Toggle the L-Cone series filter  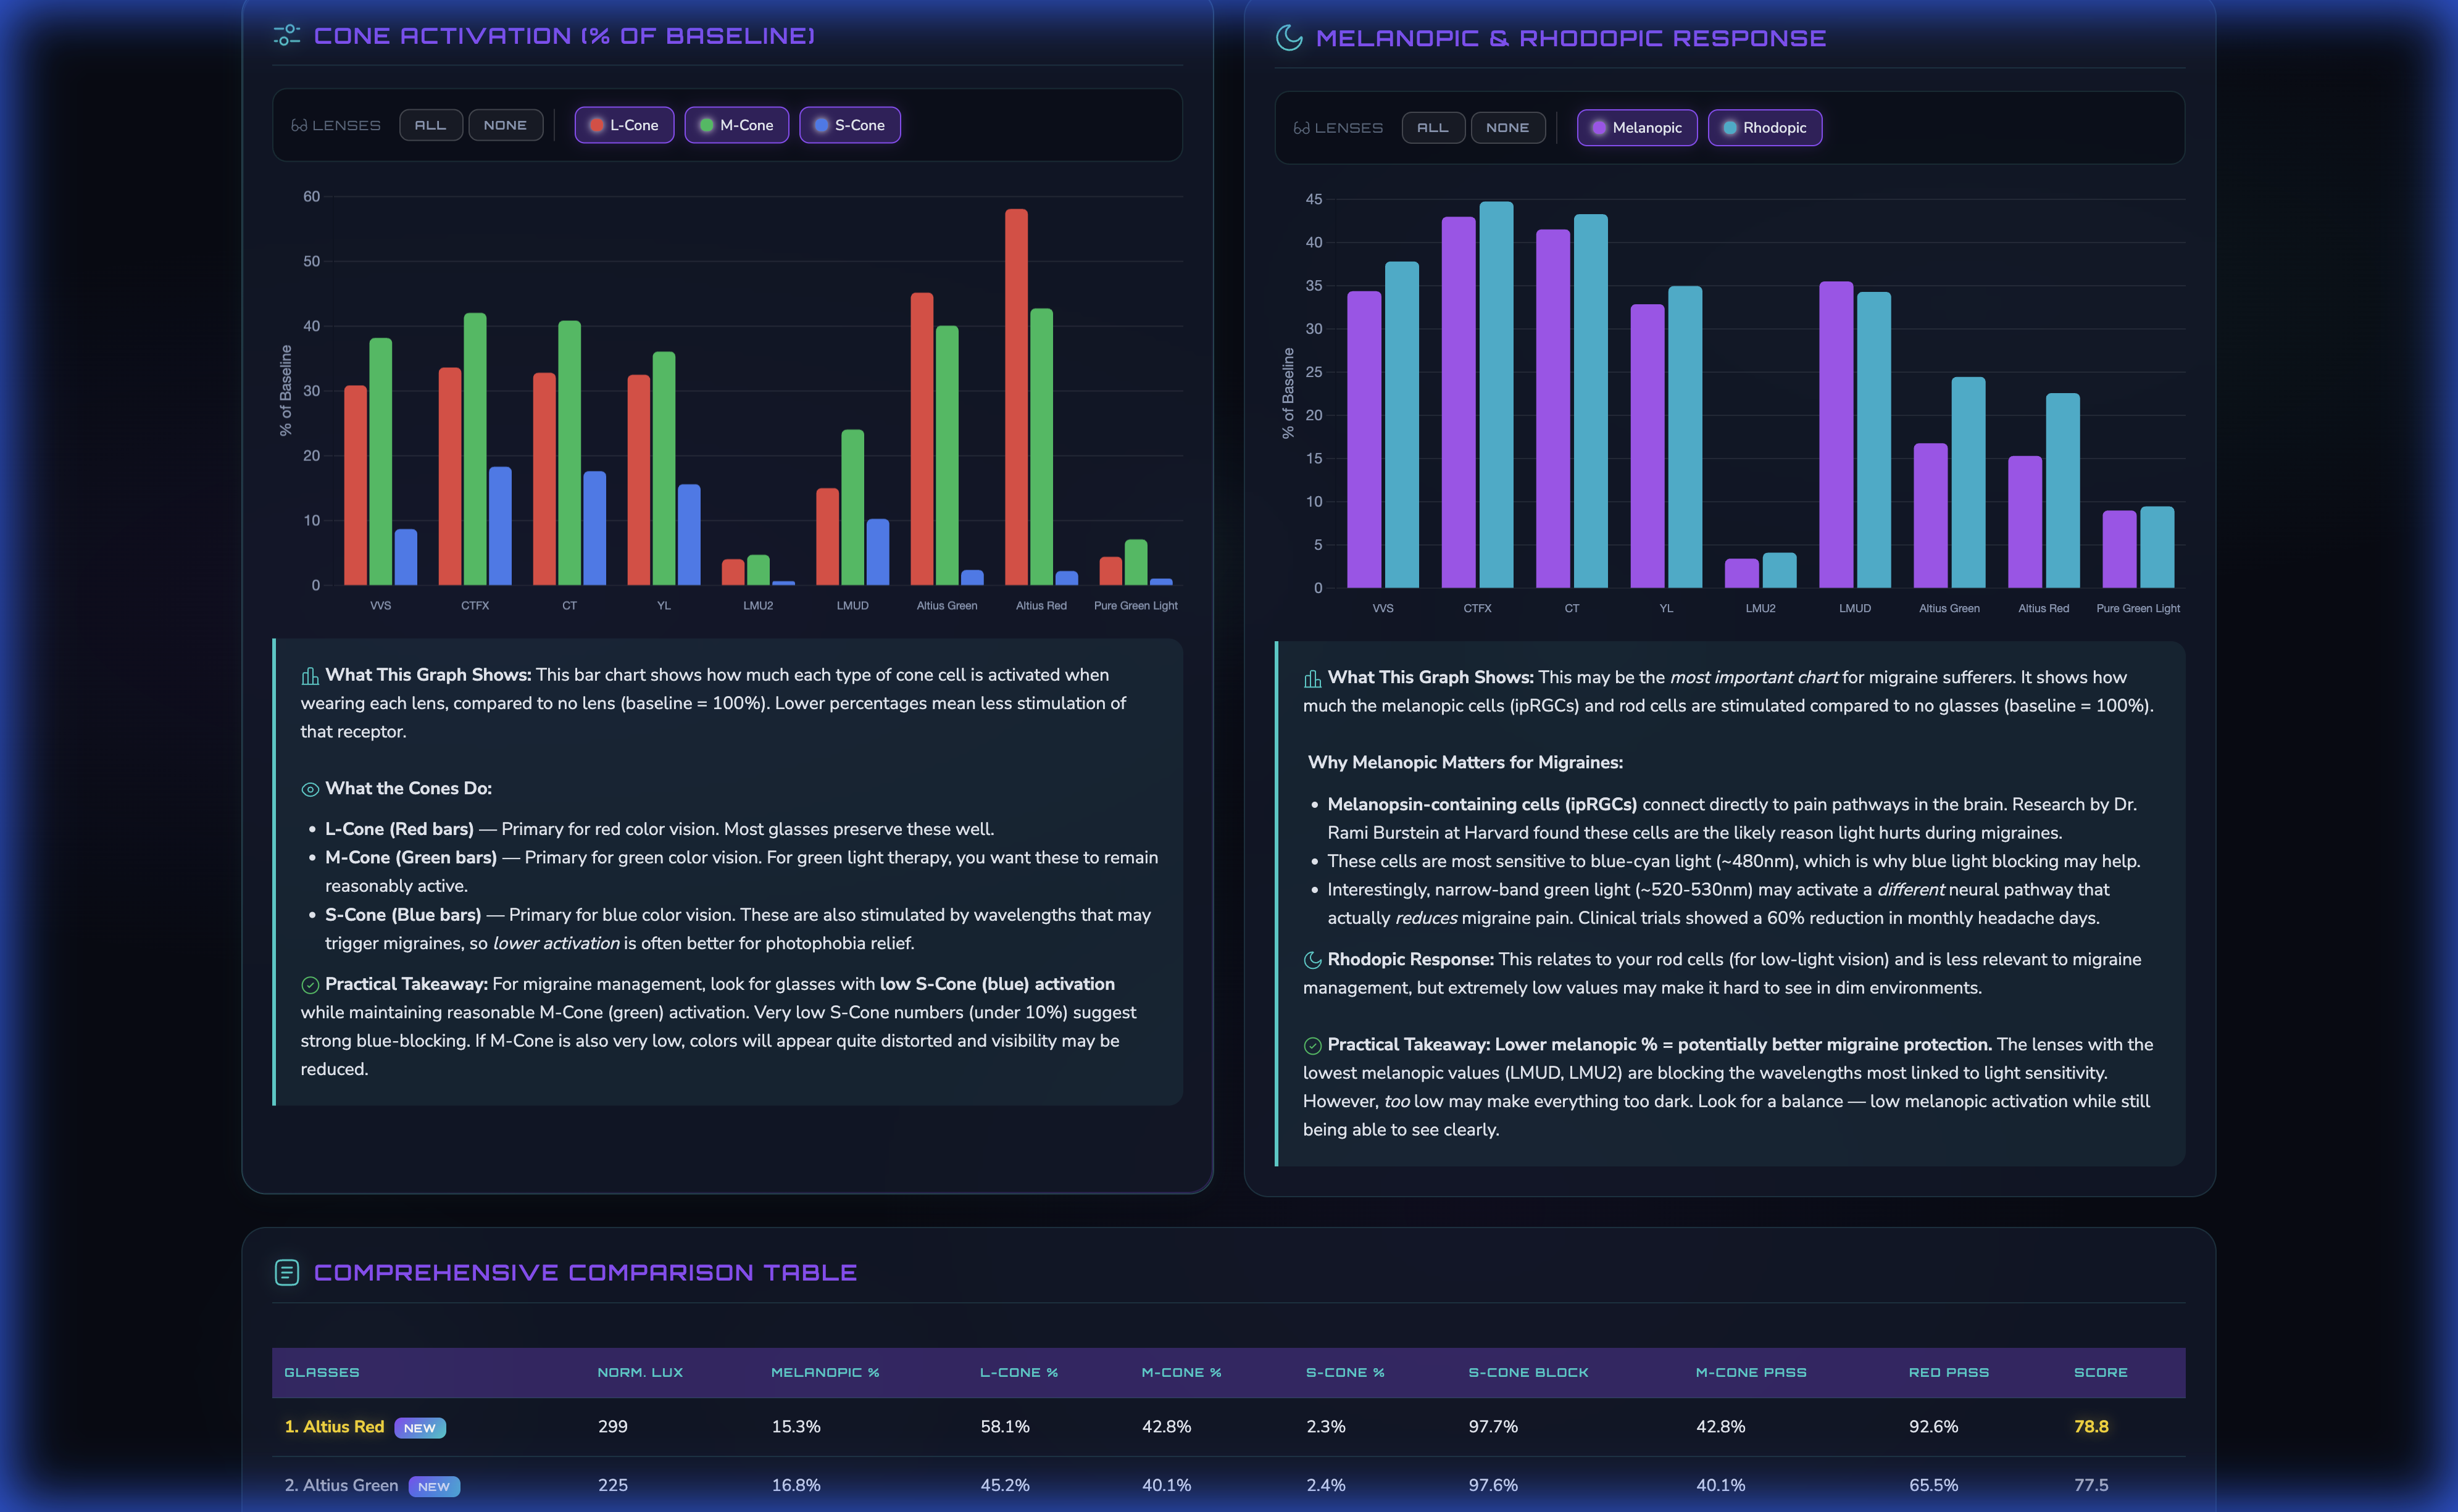coord(624,125)
